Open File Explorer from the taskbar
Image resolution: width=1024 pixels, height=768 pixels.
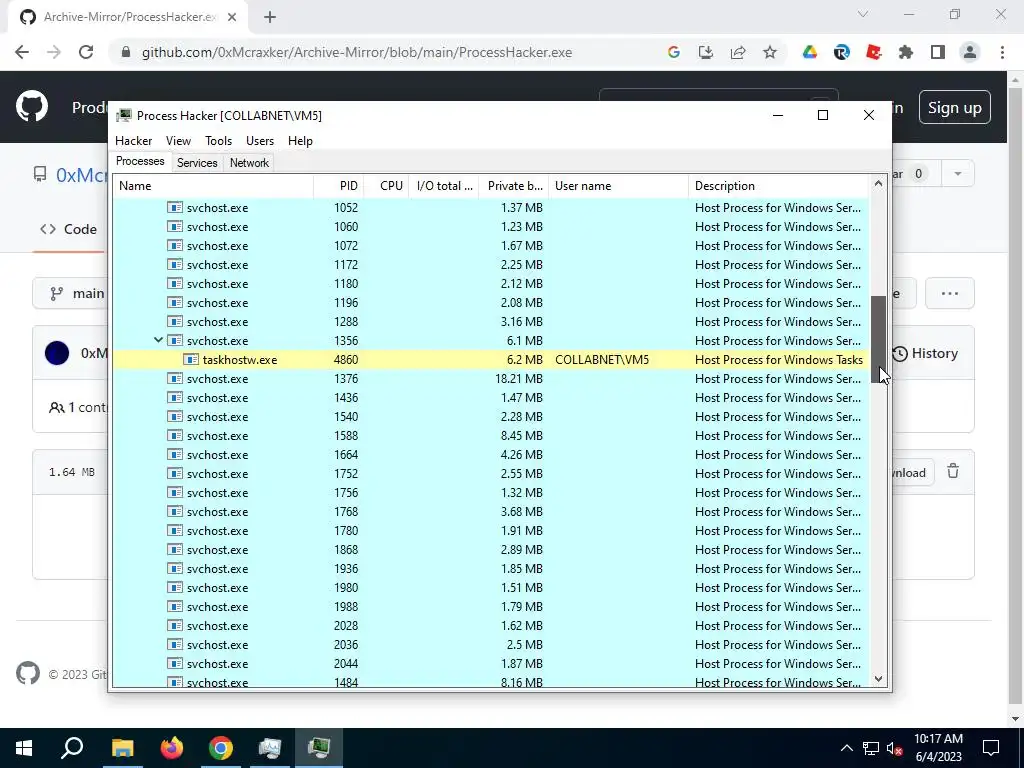122,748
